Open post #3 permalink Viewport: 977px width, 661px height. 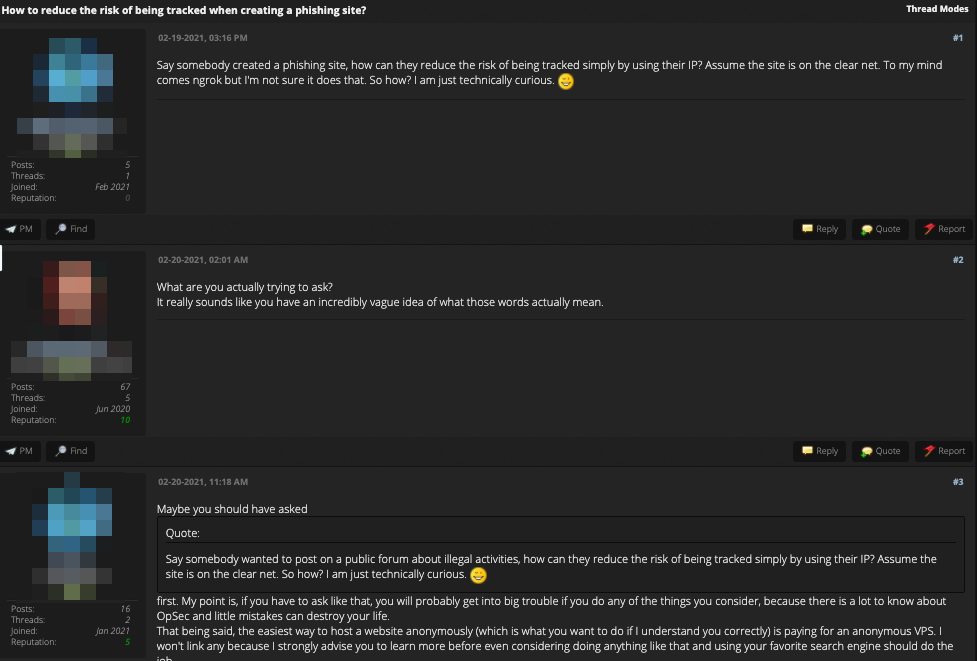click(957, 482)
